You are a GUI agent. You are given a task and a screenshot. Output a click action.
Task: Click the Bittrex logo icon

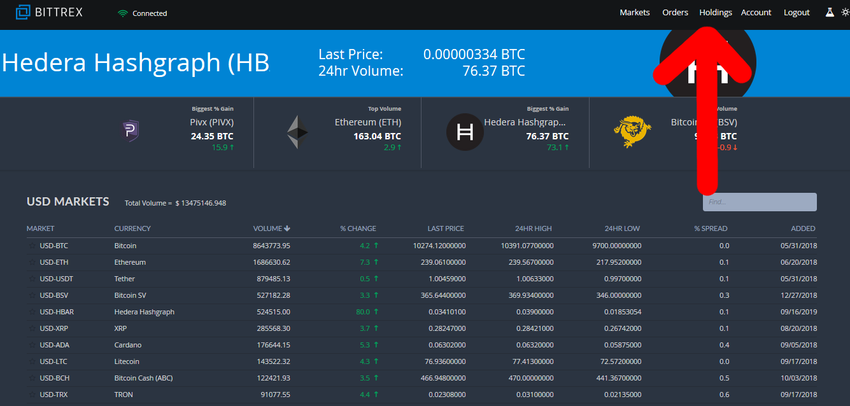click(15, 13)
